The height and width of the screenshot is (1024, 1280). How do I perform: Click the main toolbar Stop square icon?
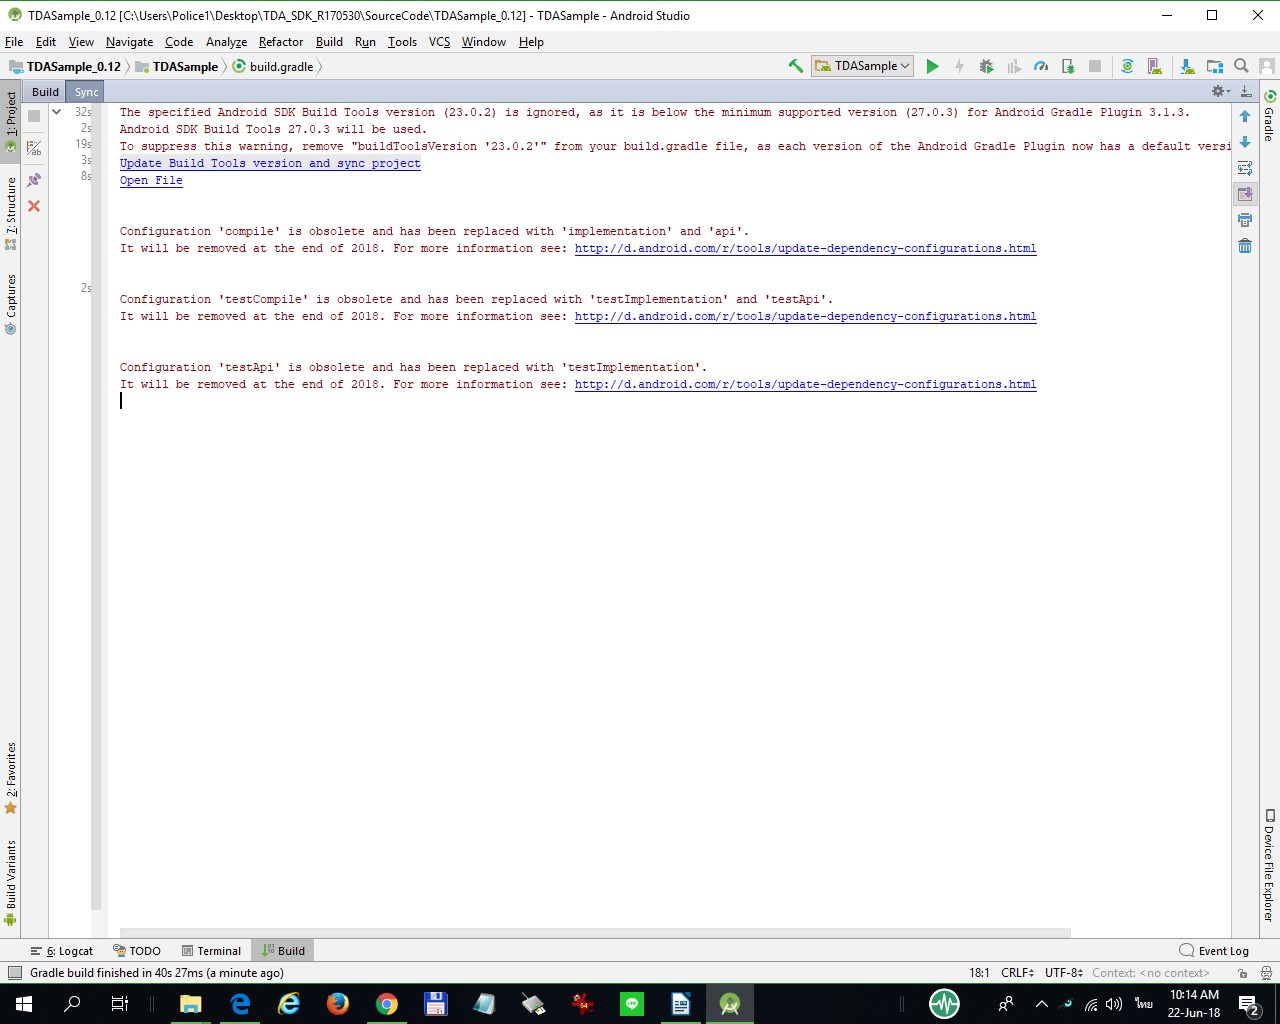1095,66
